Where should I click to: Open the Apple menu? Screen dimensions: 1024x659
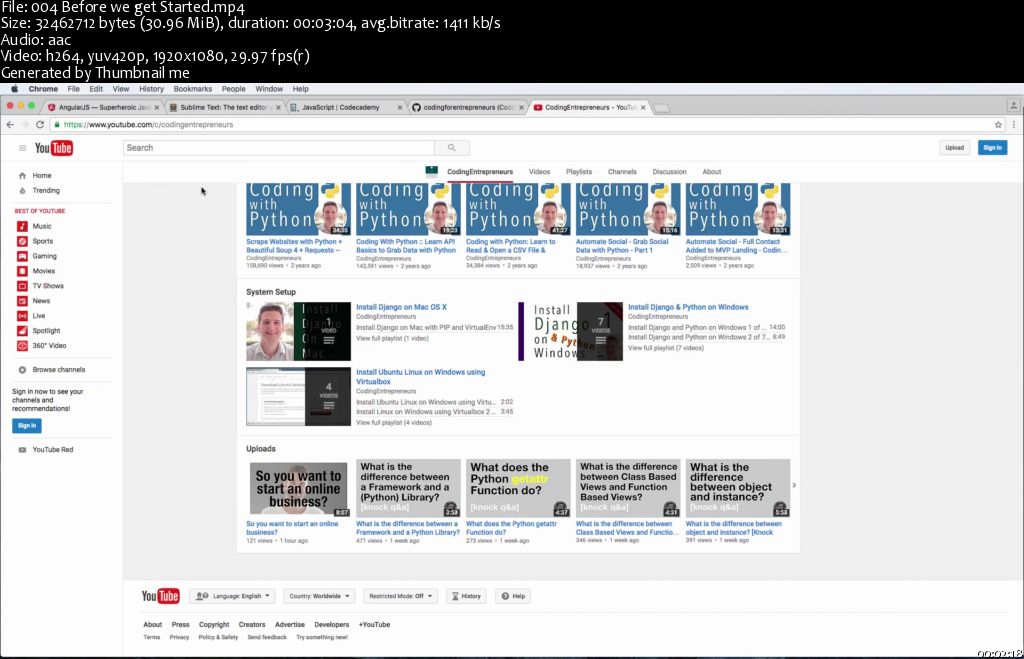pos(14,89)
